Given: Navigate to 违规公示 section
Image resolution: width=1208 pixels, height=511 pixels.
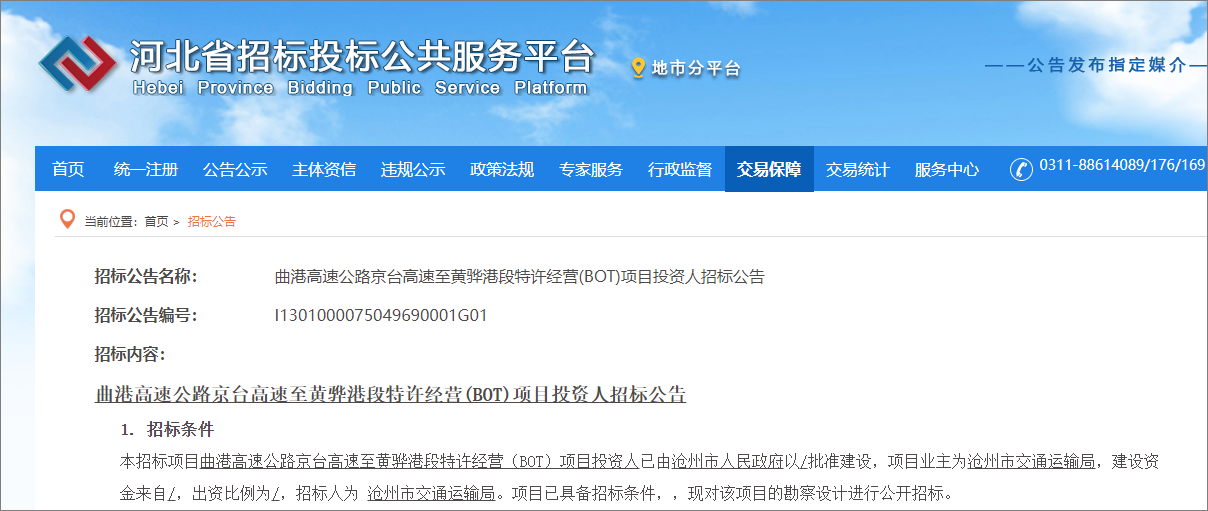Looking at the screenshot, I should [x=413, y=169].
